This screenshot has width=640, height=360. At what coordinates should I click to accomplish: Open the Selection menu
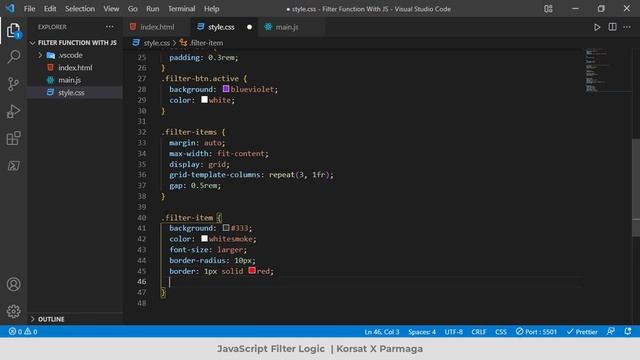point(80,9)
